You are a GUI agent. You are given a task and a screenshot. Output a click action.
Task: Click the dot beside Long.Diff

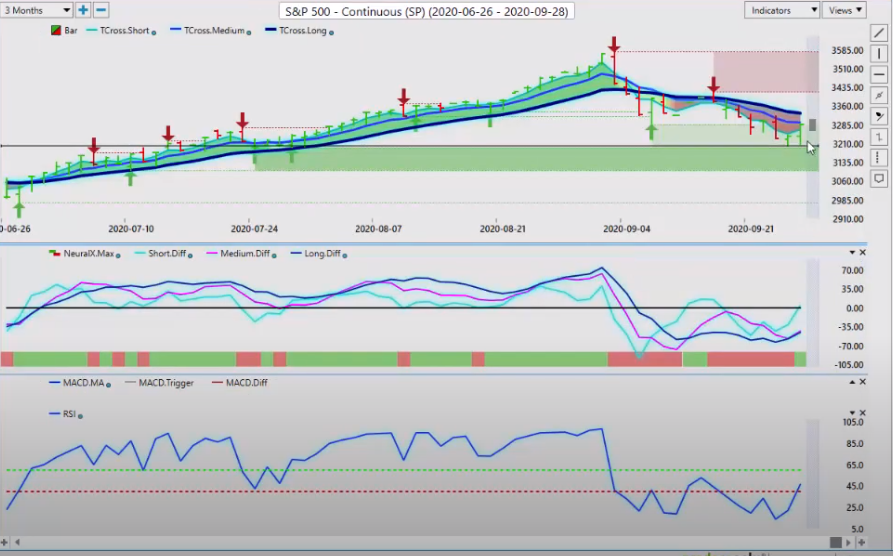tap(345, 255)
